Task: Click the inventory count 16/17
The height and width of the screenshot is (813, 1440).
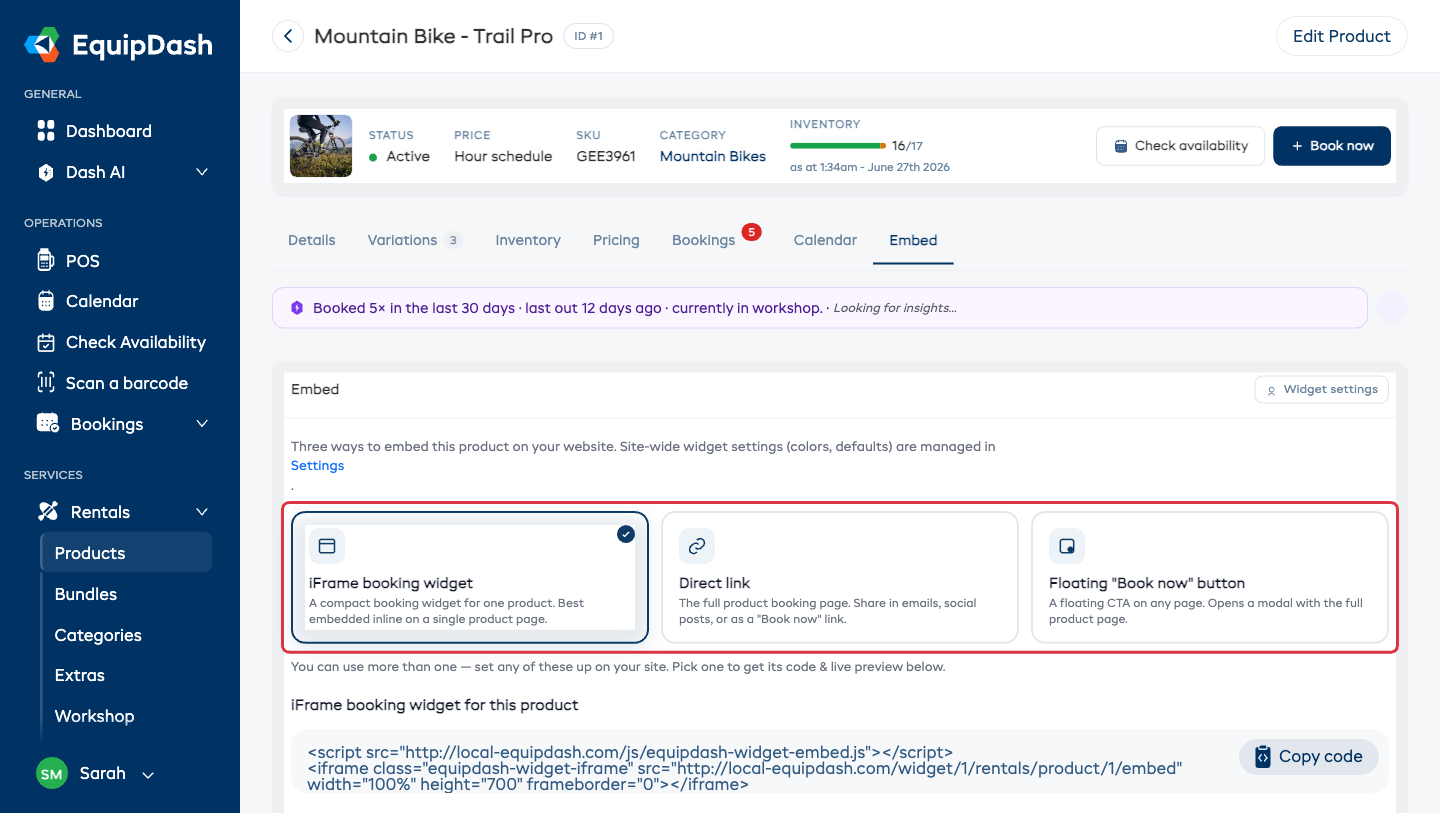Action: (907, 146)
